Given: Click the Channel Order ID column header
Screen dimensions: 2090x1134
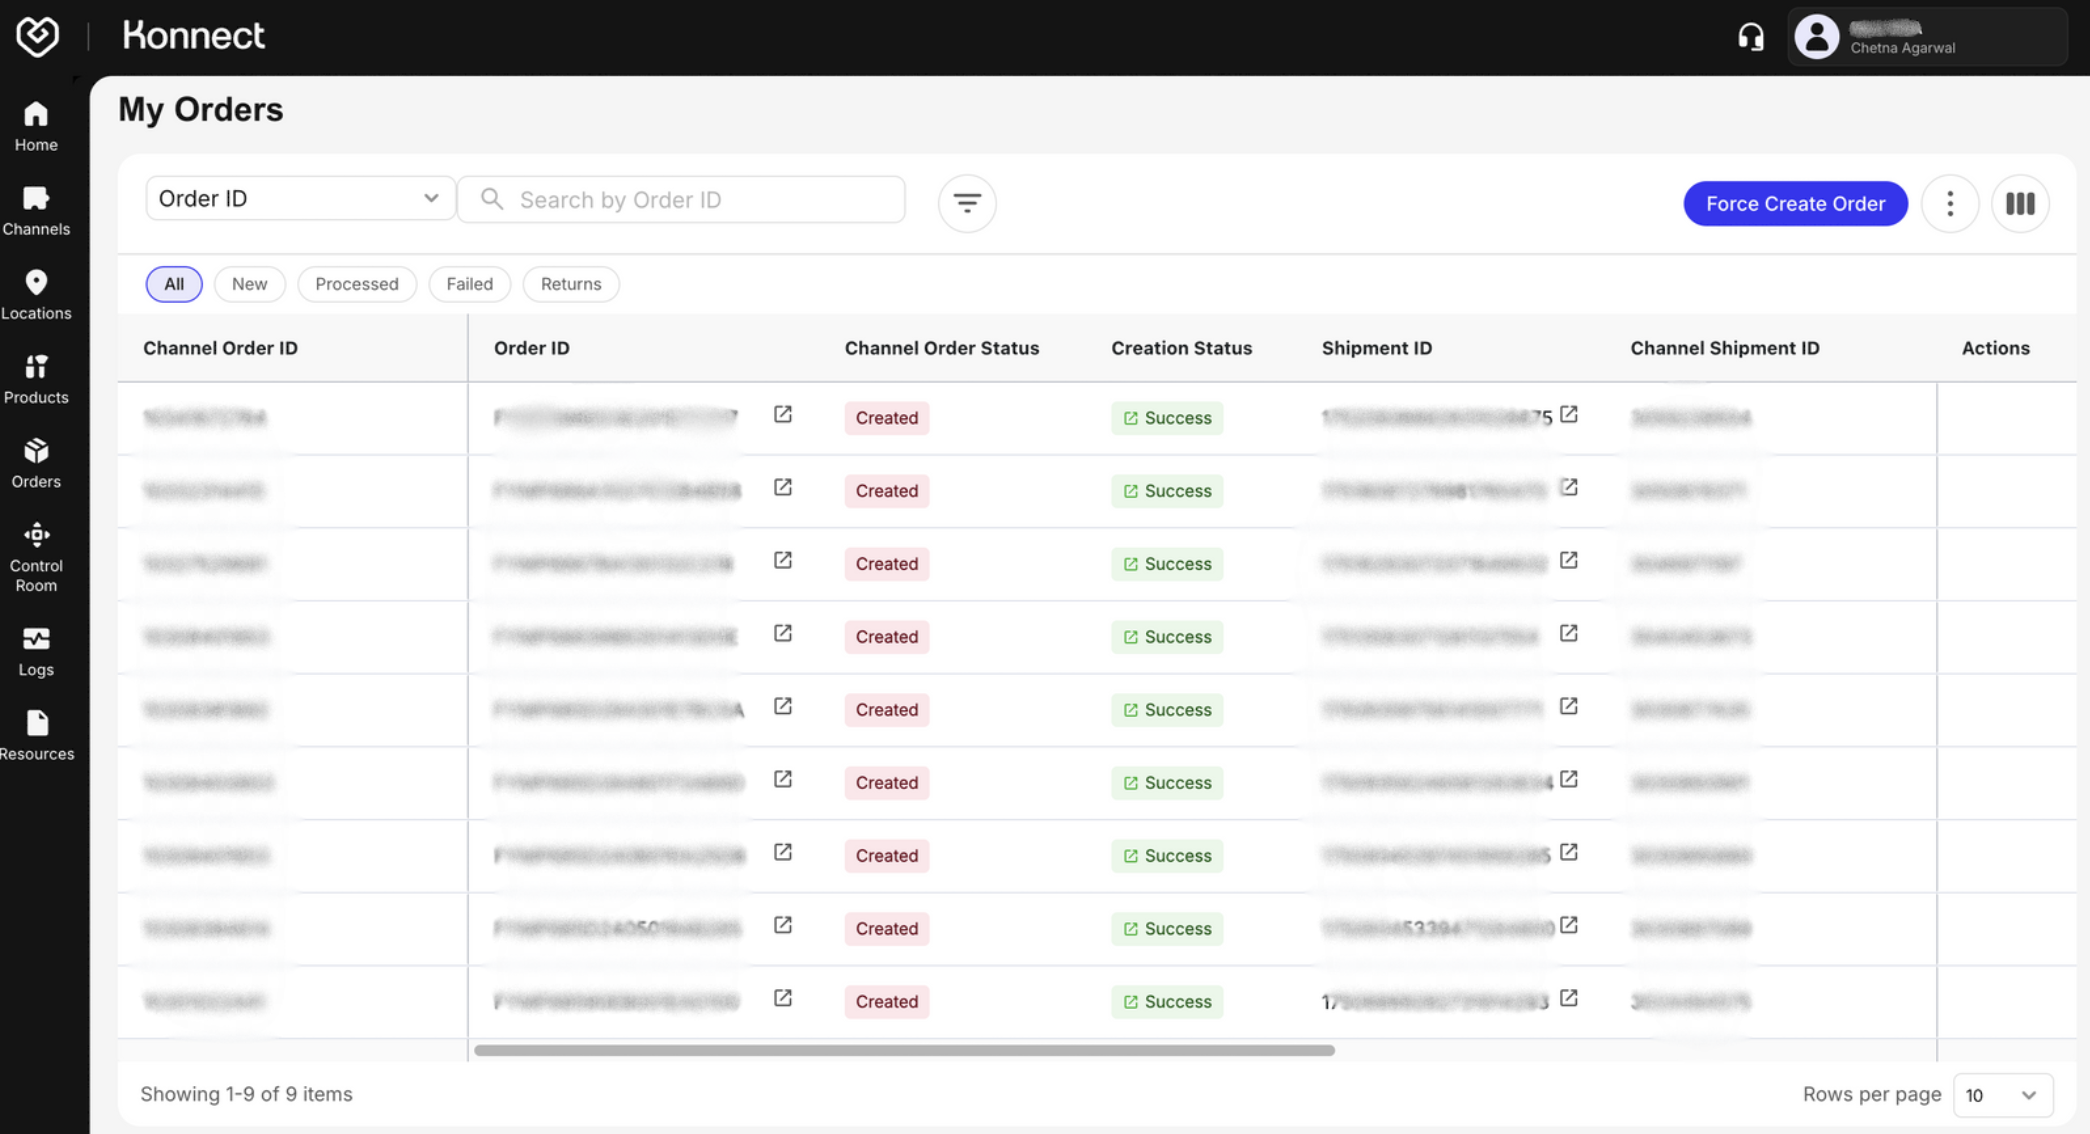Looking at the screenshot, I should click(x=220, y=348).
